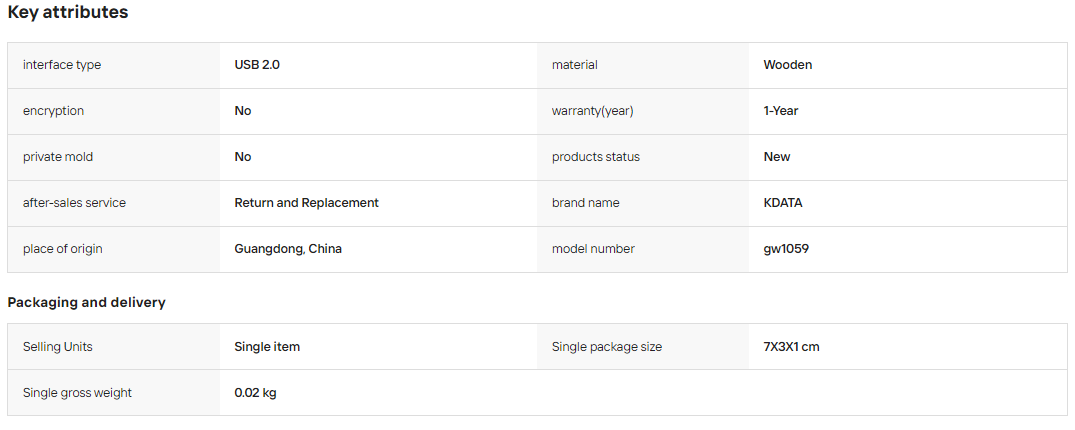Click the Packaging and delivery heading

[86, 302]
